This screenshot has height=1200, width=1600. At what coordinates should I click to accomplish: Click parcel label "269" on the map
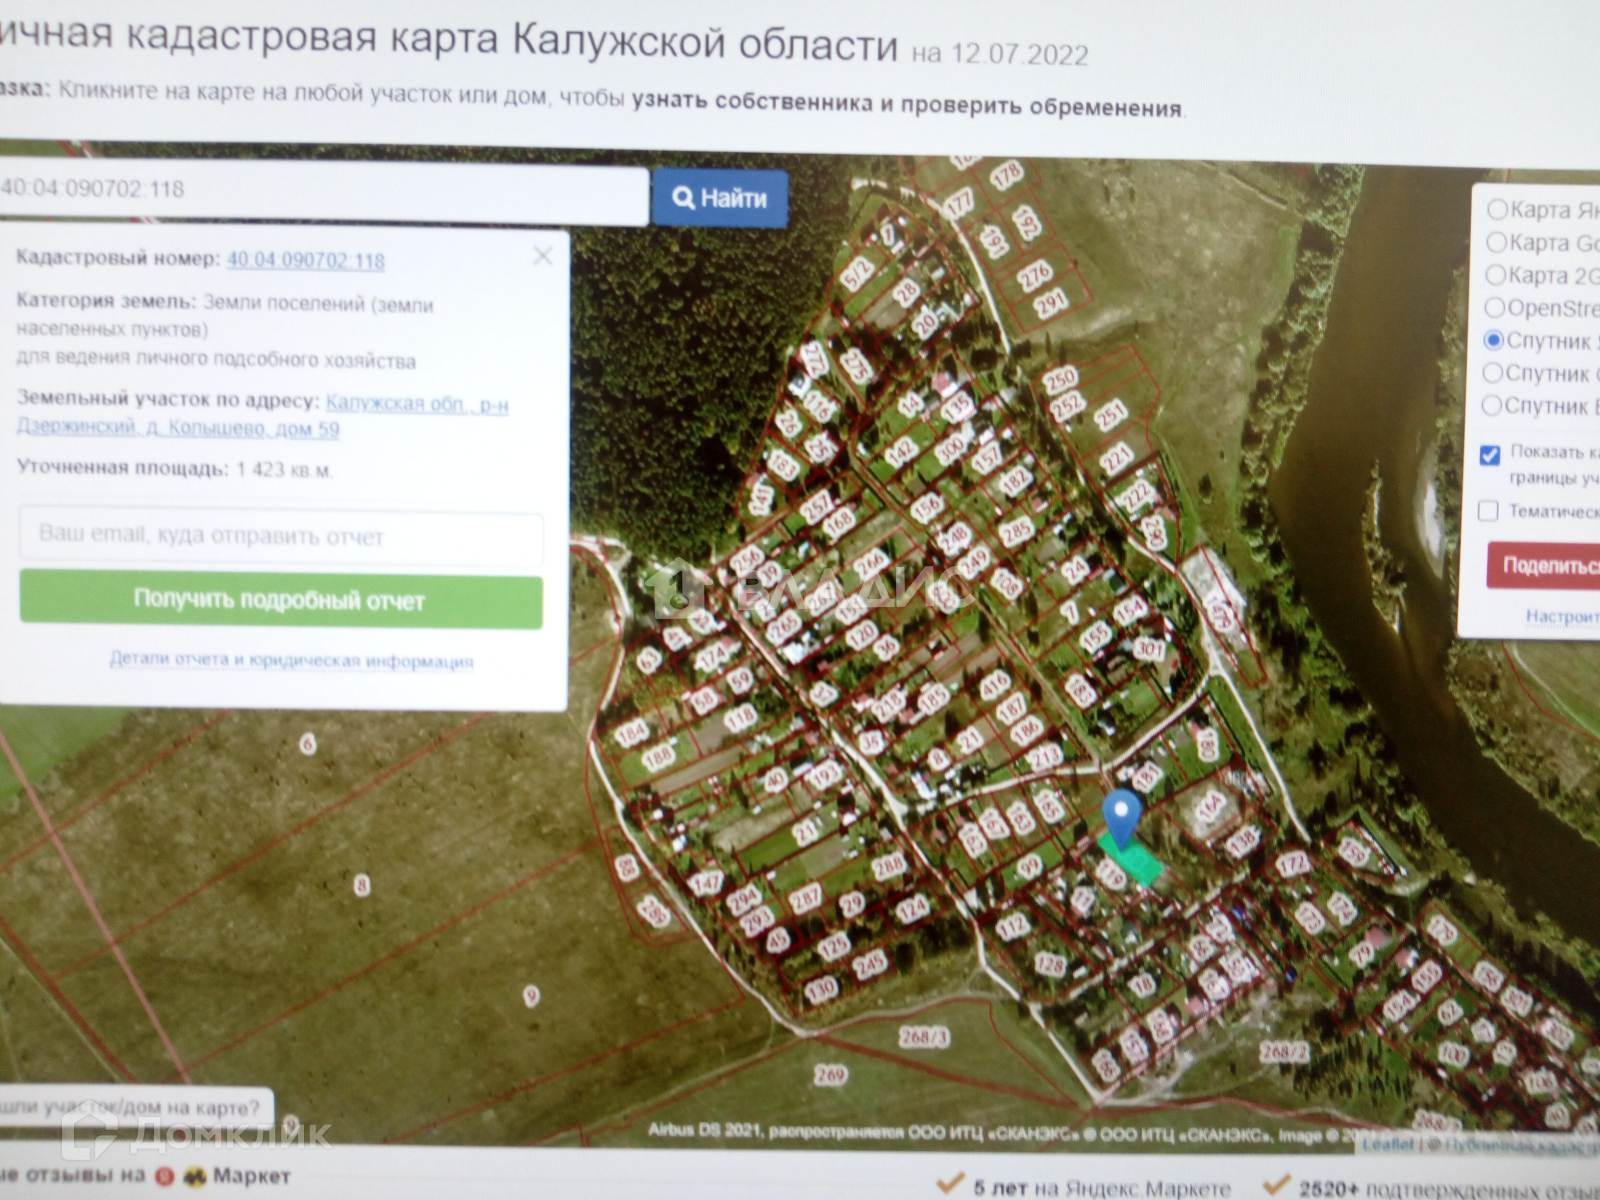[830, 1075]
